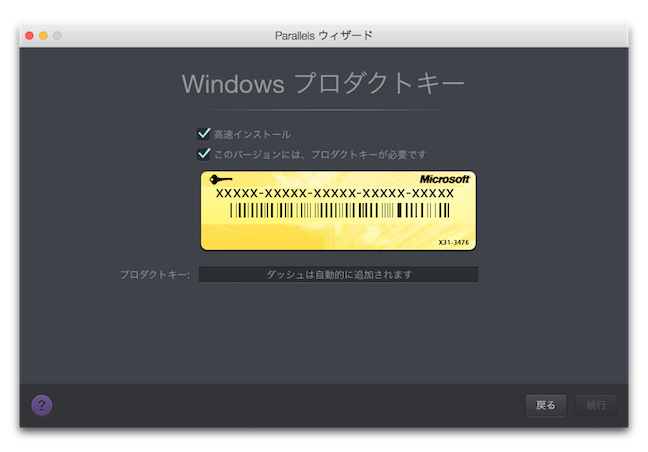Viewport: 648px width, 452px height.
Task: Click the barcode on the product key card
Action: tap(338, 211)
